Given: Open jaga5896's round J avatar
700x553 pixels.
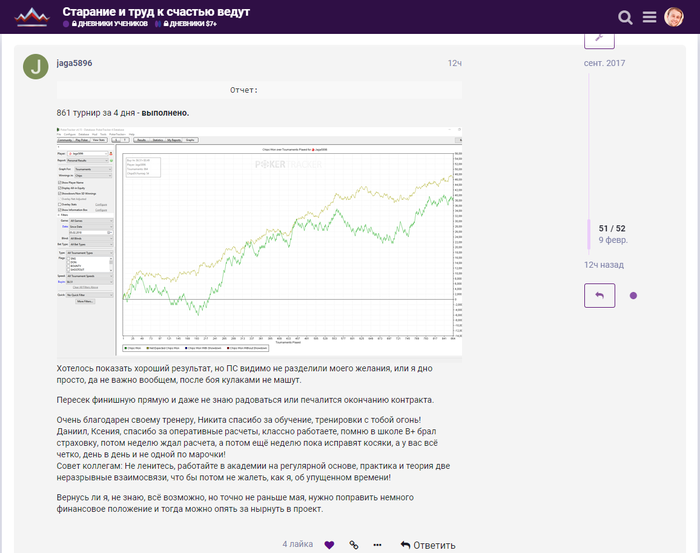Looking at the screenshot, I should 36,67.
